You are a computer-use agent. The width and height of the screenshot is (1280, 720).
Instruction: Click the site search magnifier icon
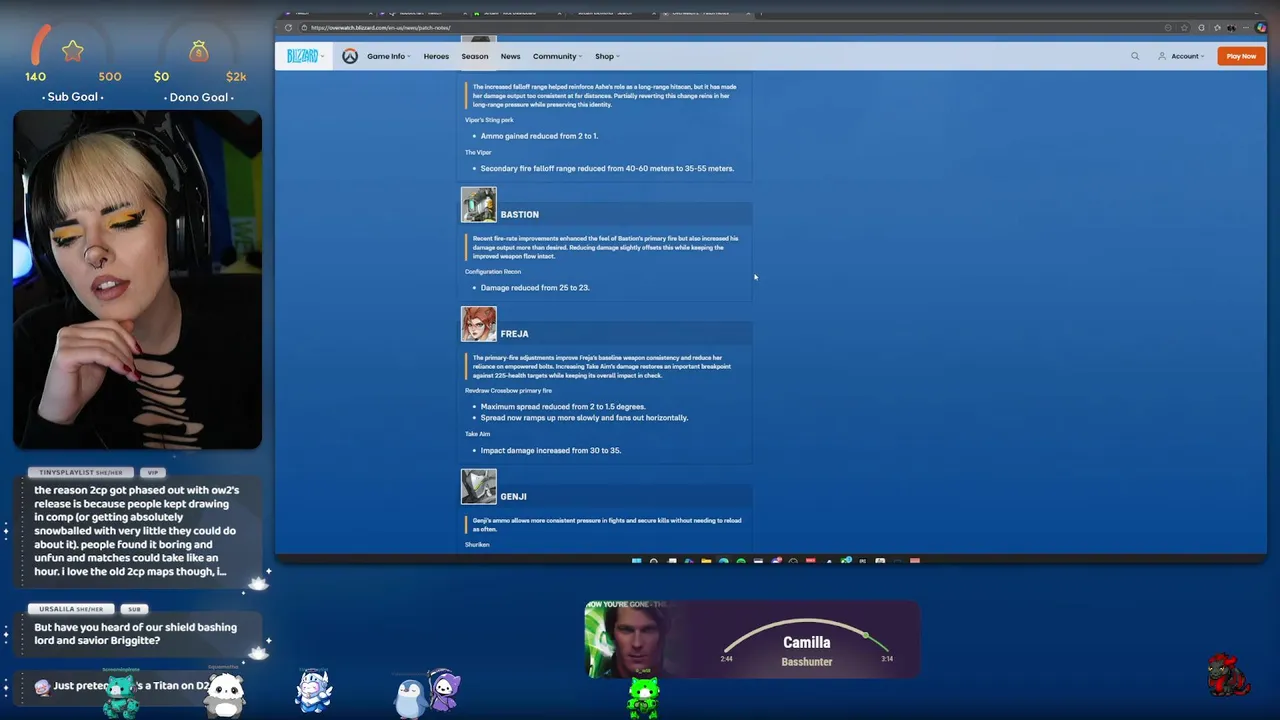[x=1135, y=56]
